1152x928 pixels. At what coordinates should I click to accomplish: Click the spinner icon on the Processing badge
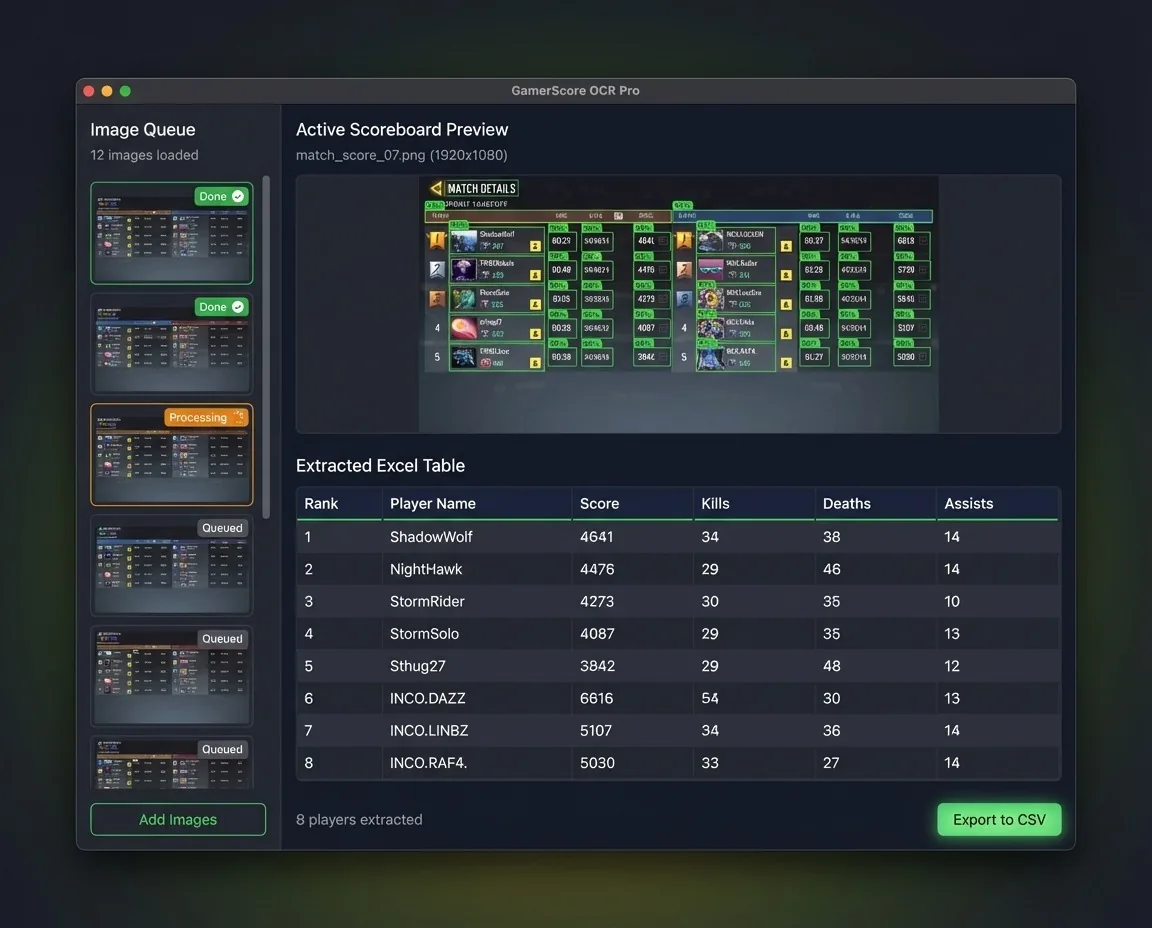coord(238,417)
